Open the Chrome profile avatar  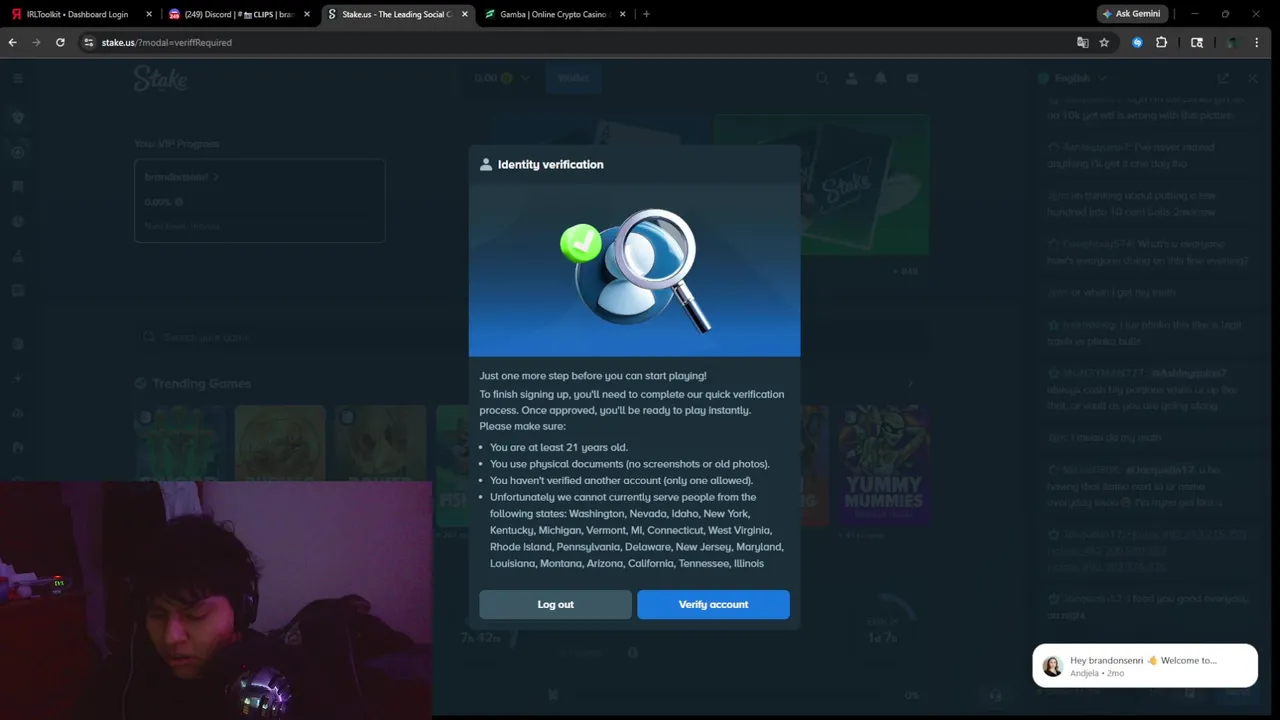click(x=1233, y=42)
